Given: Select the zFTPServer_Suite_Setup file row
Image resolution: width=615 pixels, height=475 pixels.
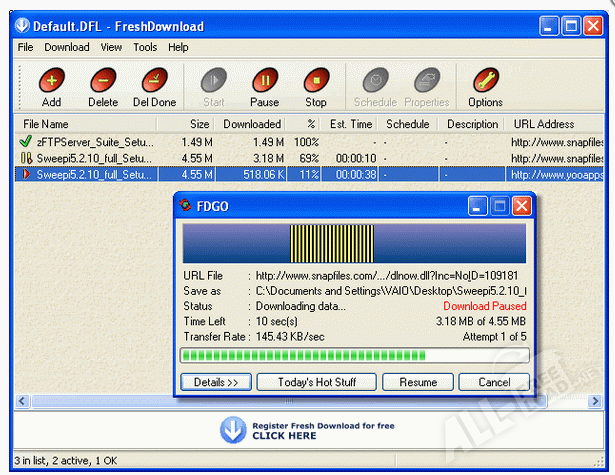Looking at the screenshot, I should pos(95,142).
